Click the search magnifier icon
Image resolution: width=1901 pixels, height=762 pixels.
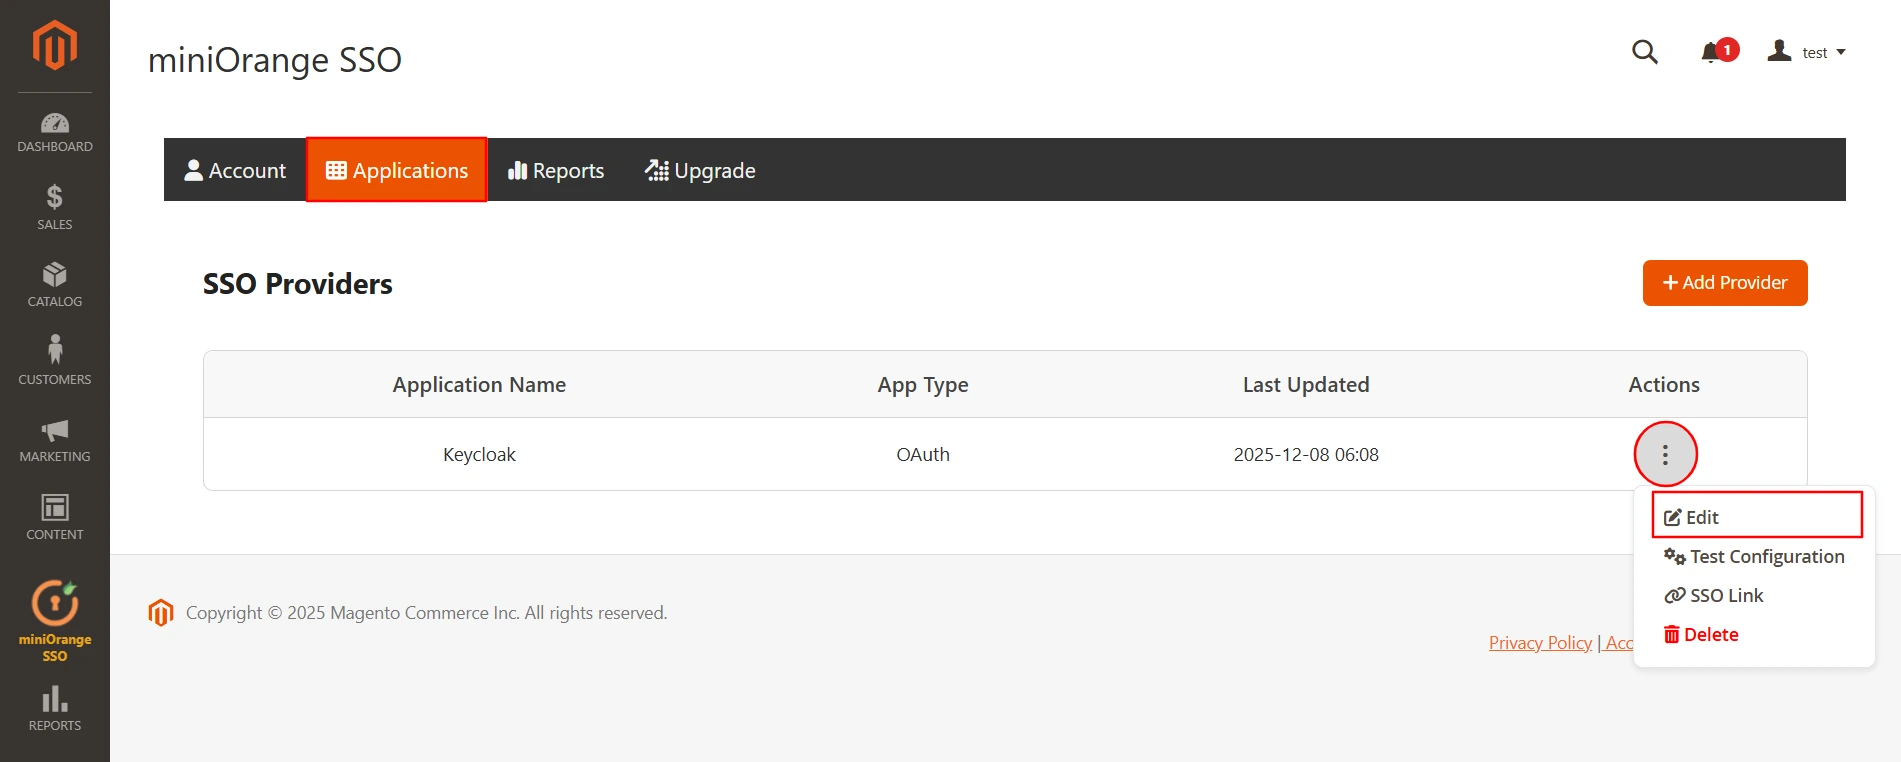tap(1645, 52)
